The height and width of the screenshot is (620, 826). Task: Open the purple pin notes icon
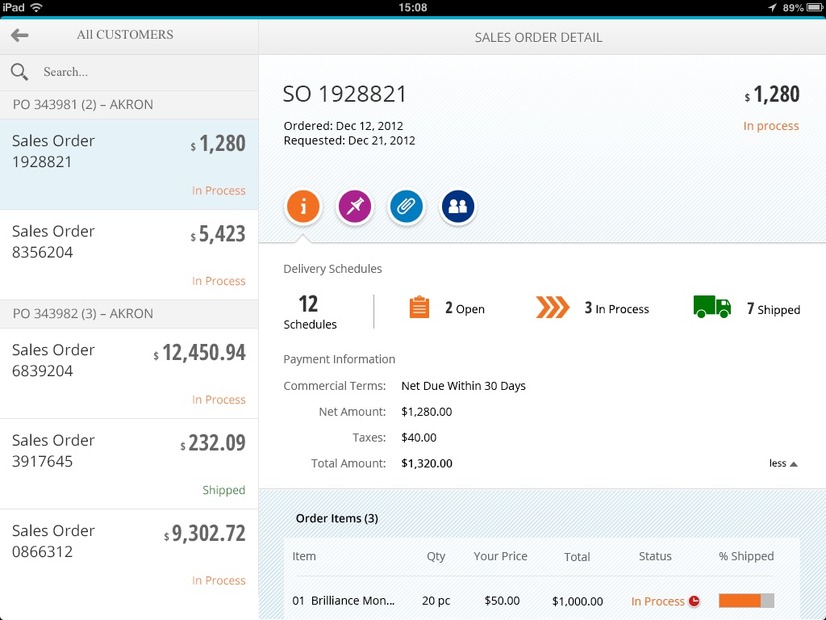tap(355, 206)
